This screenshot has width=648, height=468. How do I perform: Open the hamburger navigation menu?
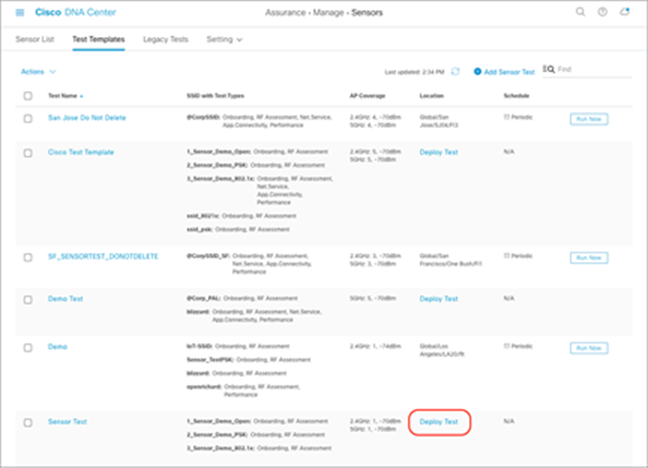pyautogui.click(x=20, y=13)
